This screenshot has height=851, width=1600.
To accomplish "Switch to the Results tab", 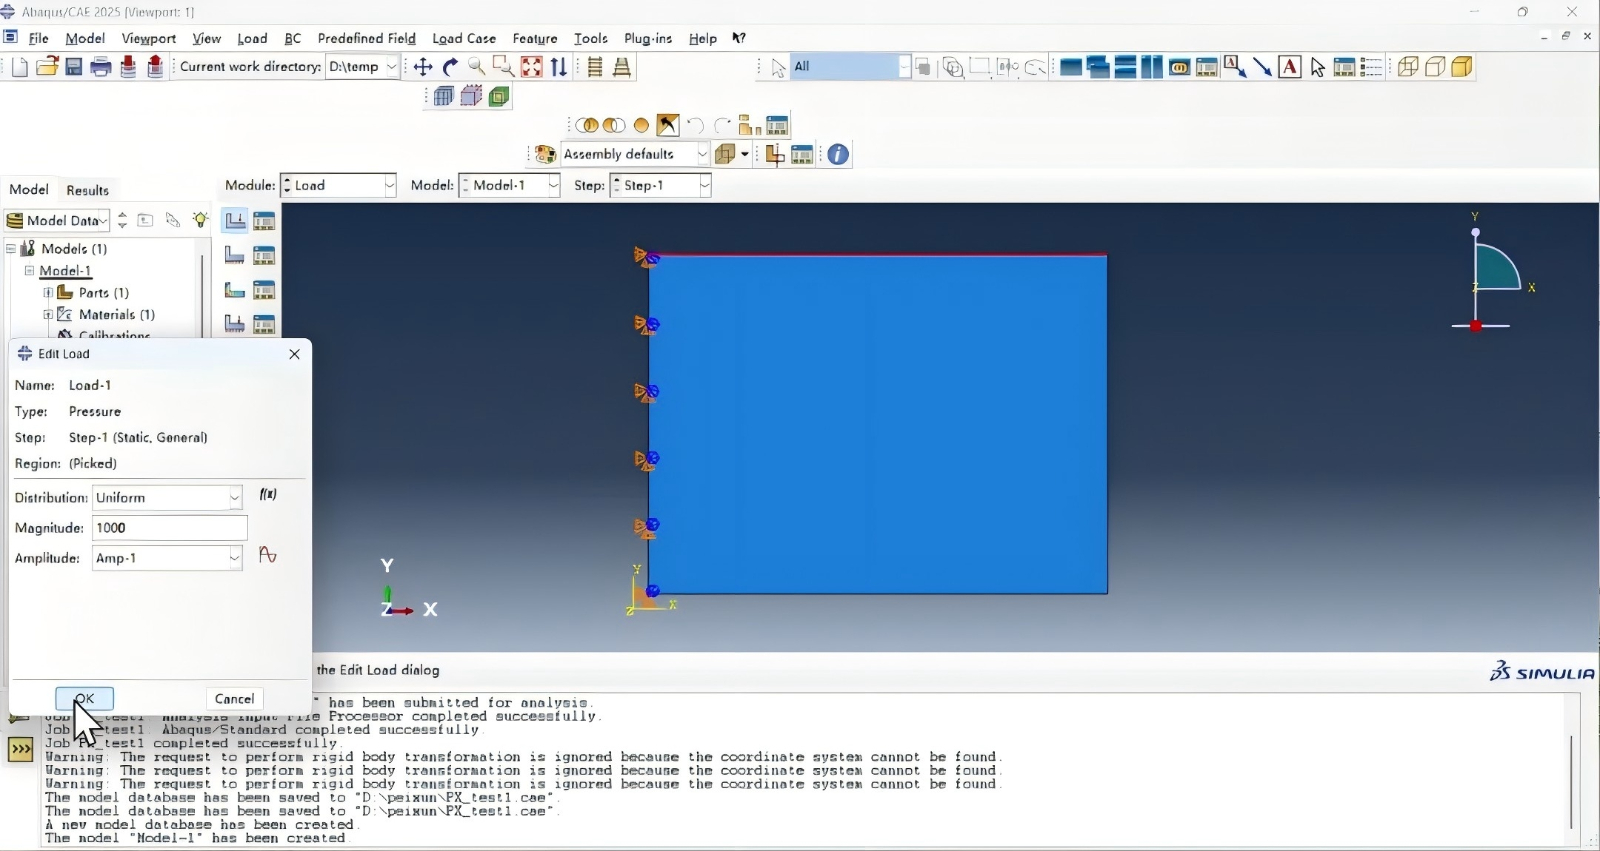I will click(87, 190).
